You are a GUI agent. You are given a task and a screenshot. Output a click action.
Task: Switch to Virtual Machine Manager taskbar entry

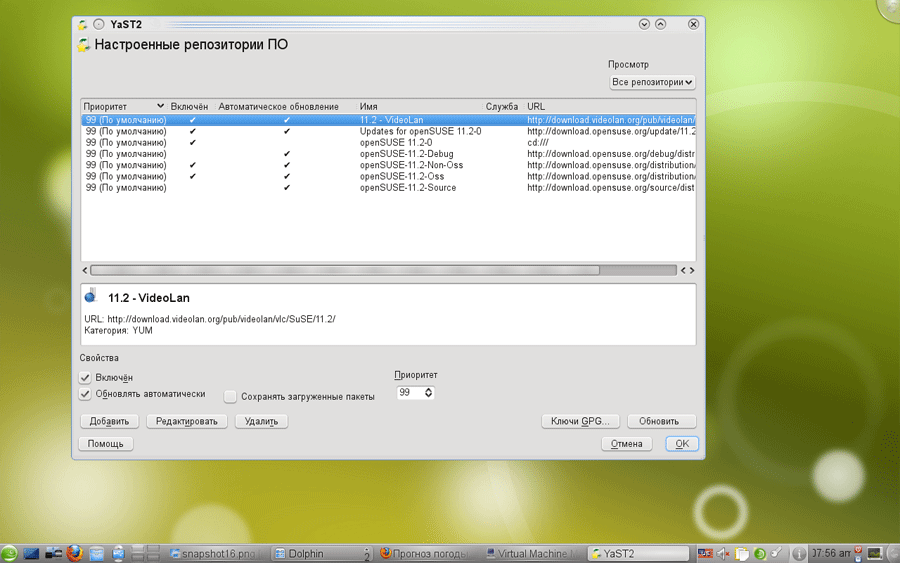coord(532,553)
